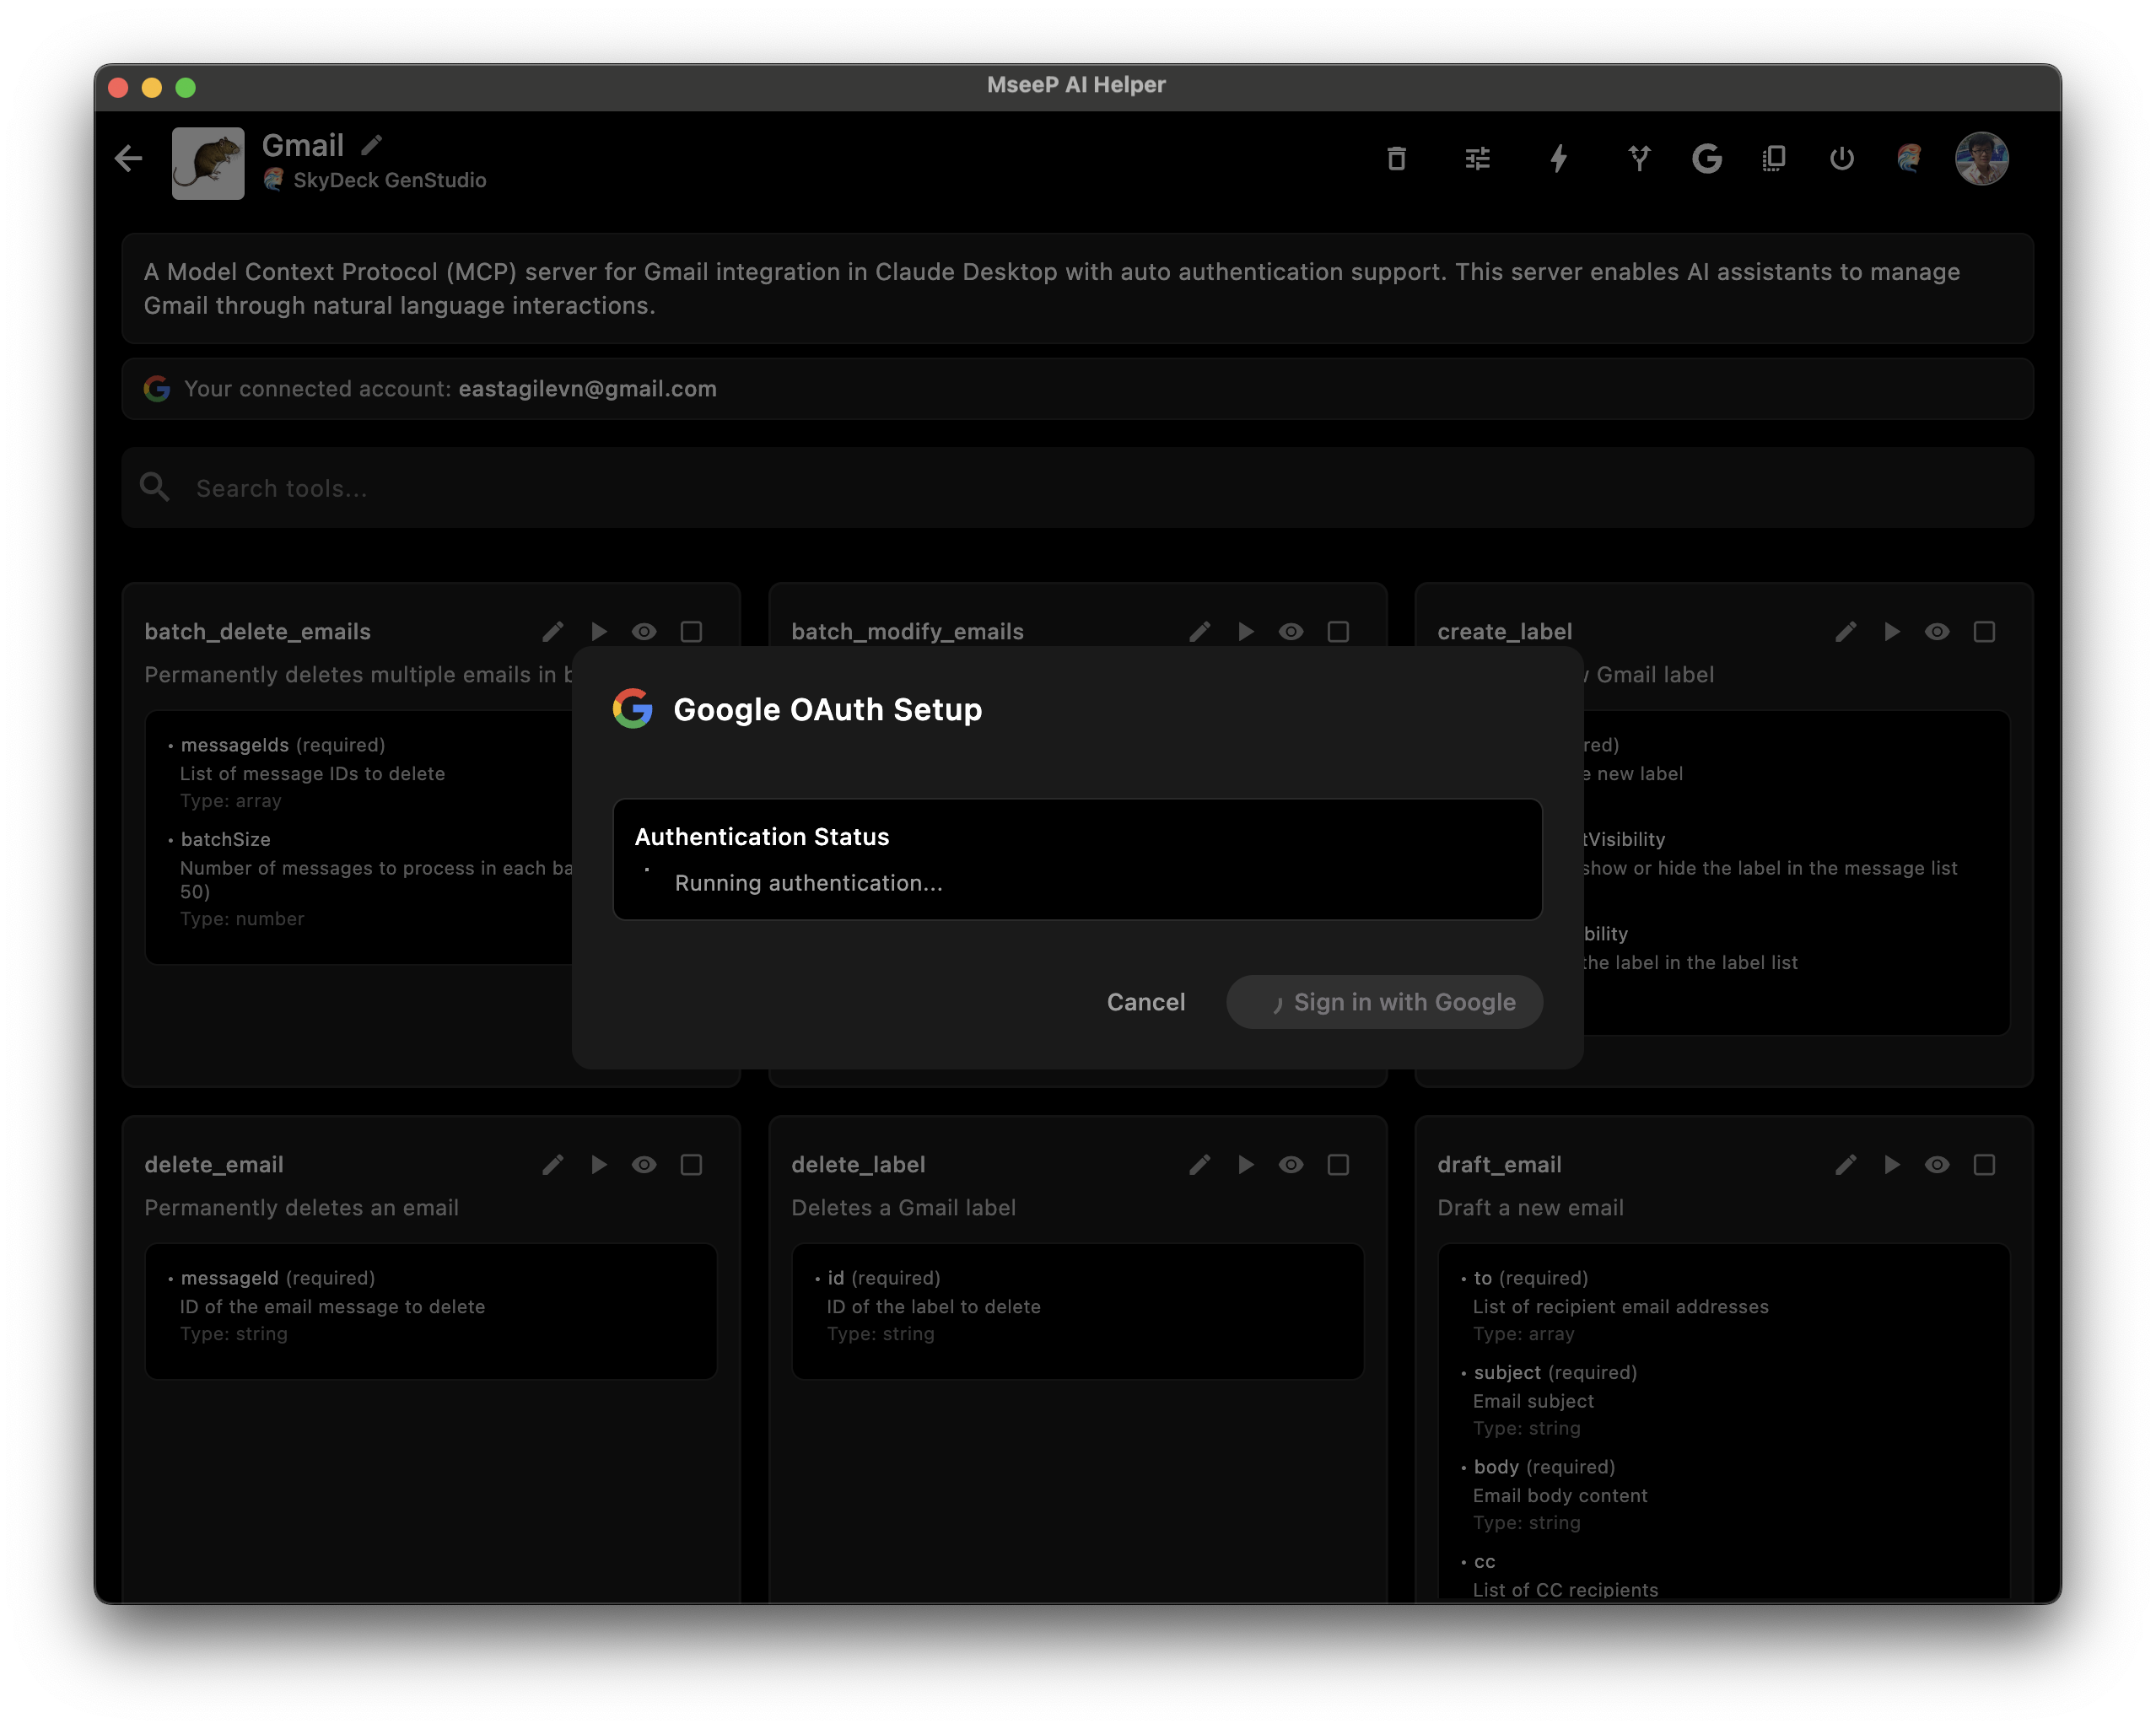Image resolution: width=2156 pixels, height=1729 pixels.
Task: Click the power button icon
Action: coord(1841,158)
